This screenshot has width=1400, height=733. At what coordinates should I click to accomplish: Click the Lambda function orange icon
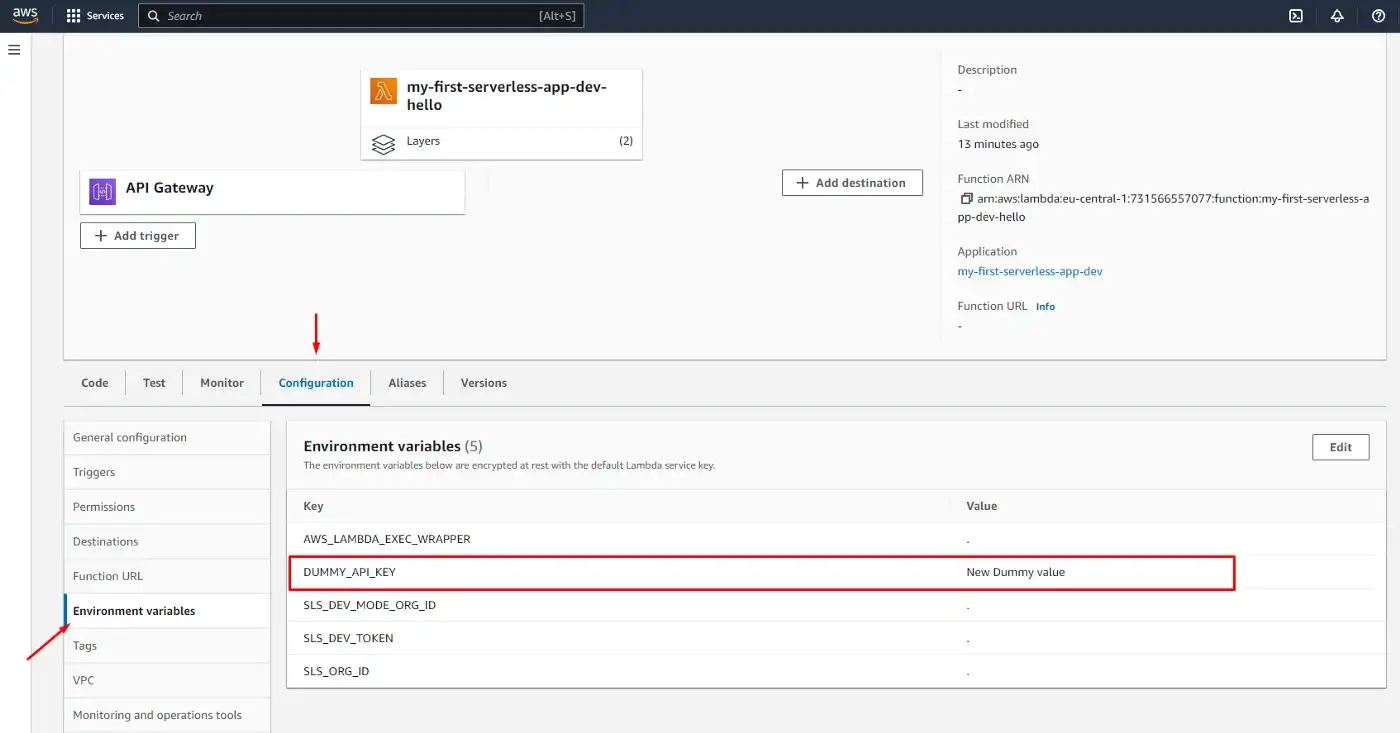[383, 91]
